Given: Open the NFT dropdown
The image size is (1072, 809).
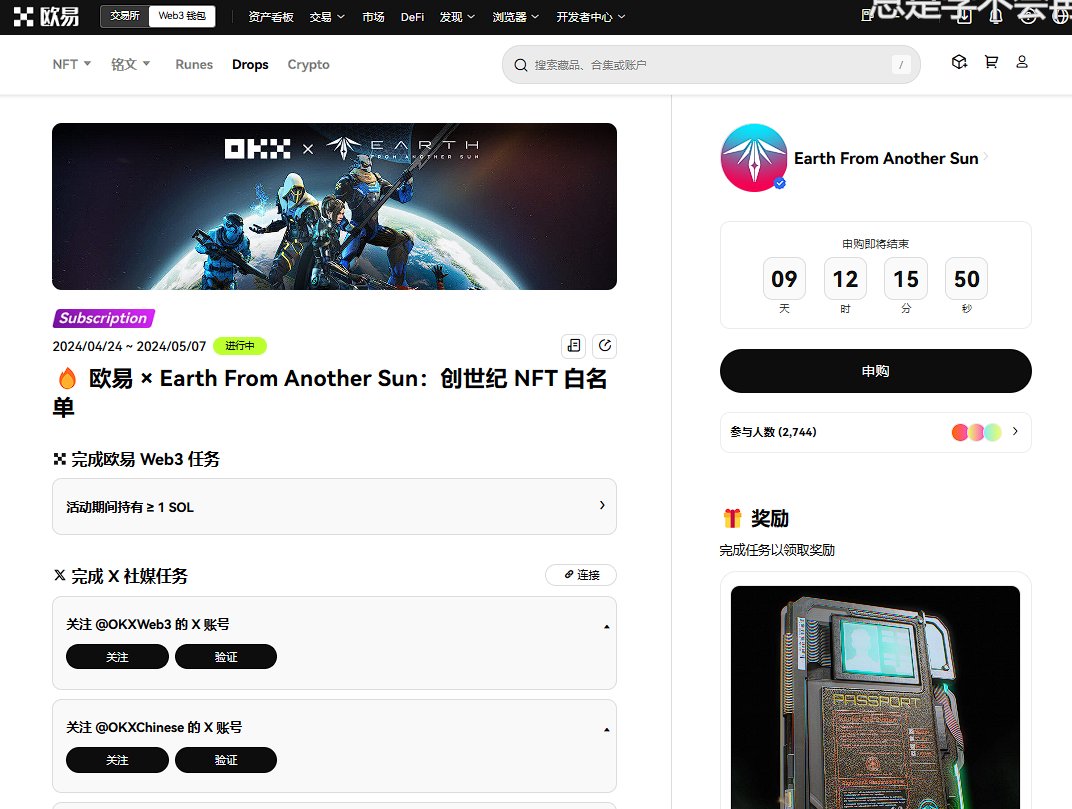Looking at the screenshot, I should pyautogui.click(x=72, y=64).
